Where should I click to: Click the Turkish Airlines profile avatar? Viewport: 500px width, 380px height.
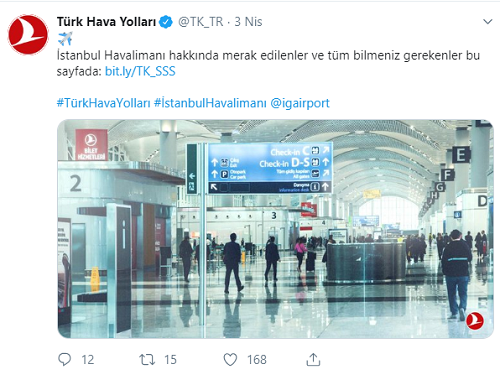[28, 35]
